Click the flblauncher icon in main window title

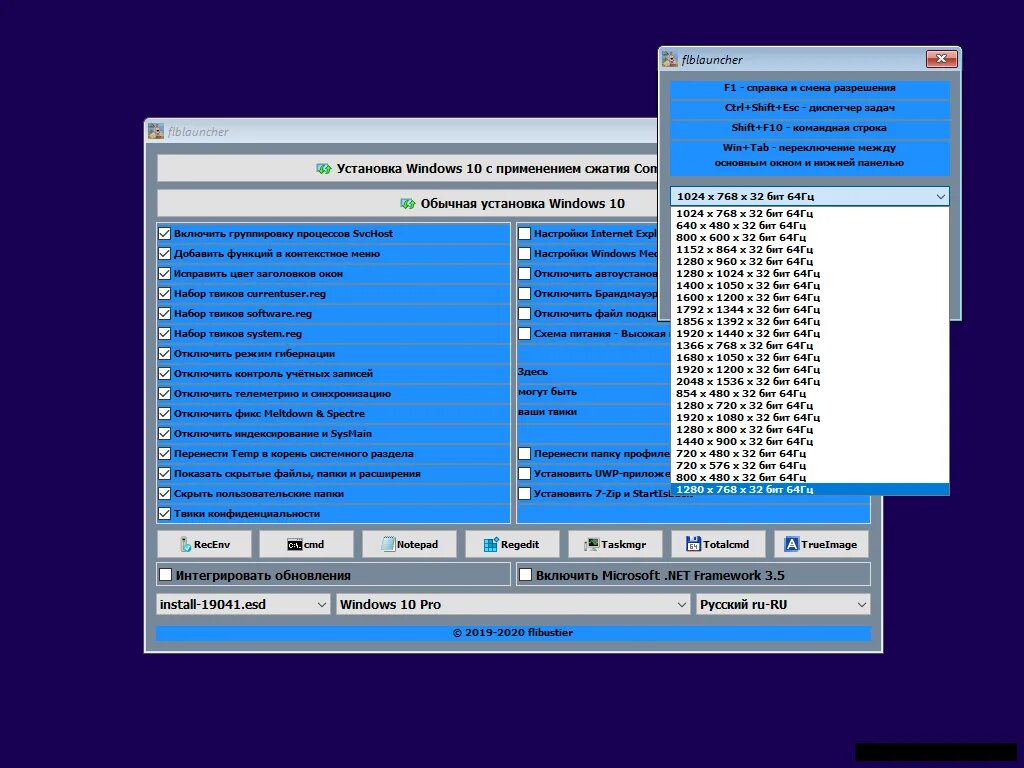pyautogui.click(x=156, y=131)
